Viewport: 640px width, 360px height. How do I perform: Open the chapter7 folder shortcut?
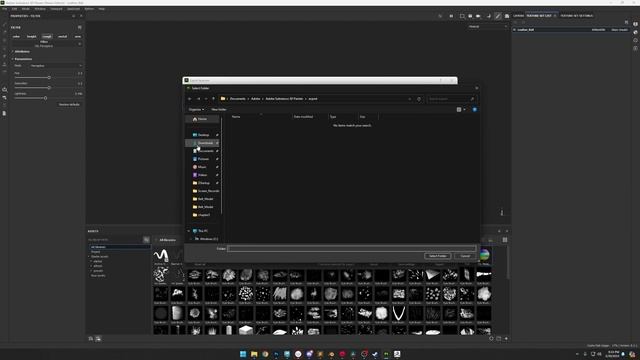204,215
